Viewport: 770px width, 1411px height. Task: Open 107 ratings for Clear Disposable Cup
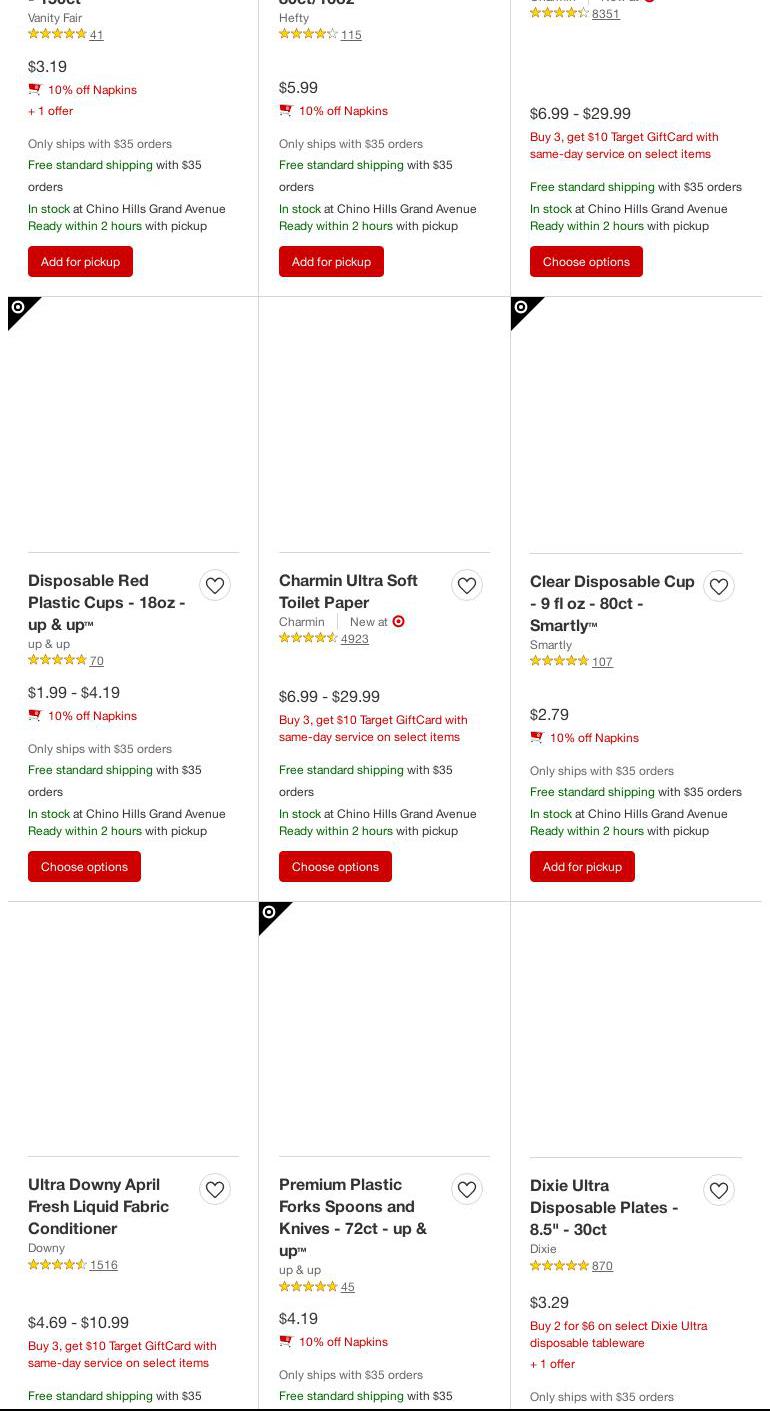602,662
